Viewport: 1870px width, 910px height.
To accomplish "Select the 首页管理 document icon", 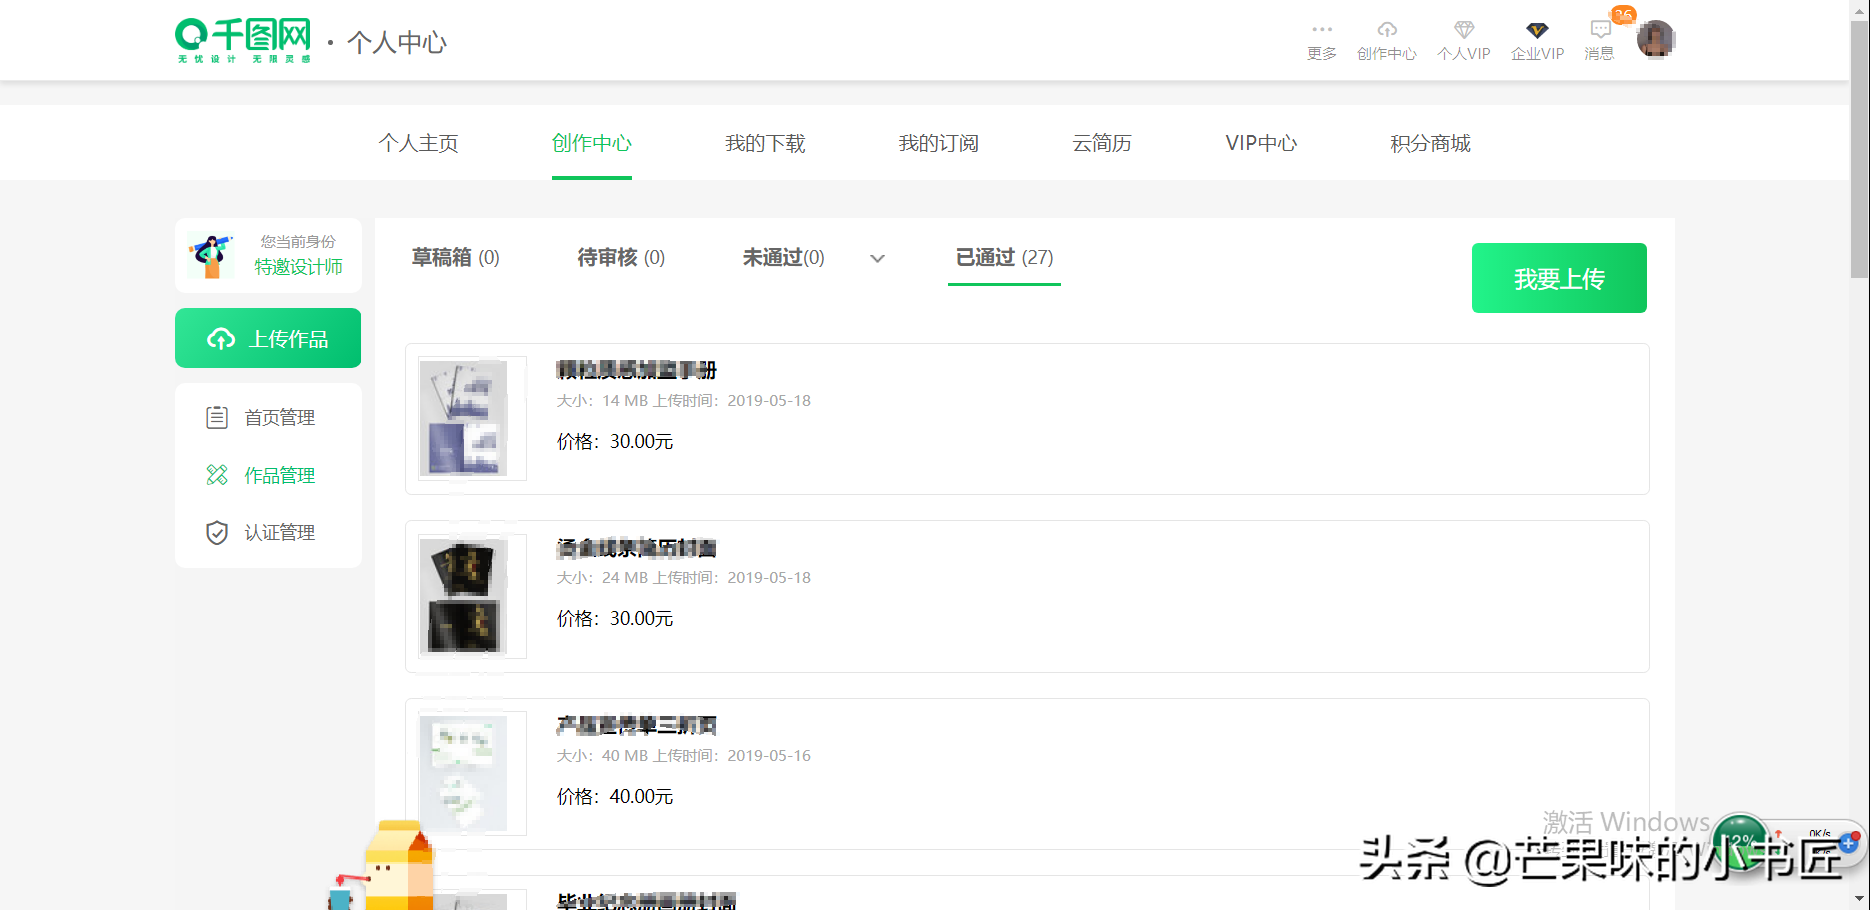I will pyautogui.click(x=217, y=417).
